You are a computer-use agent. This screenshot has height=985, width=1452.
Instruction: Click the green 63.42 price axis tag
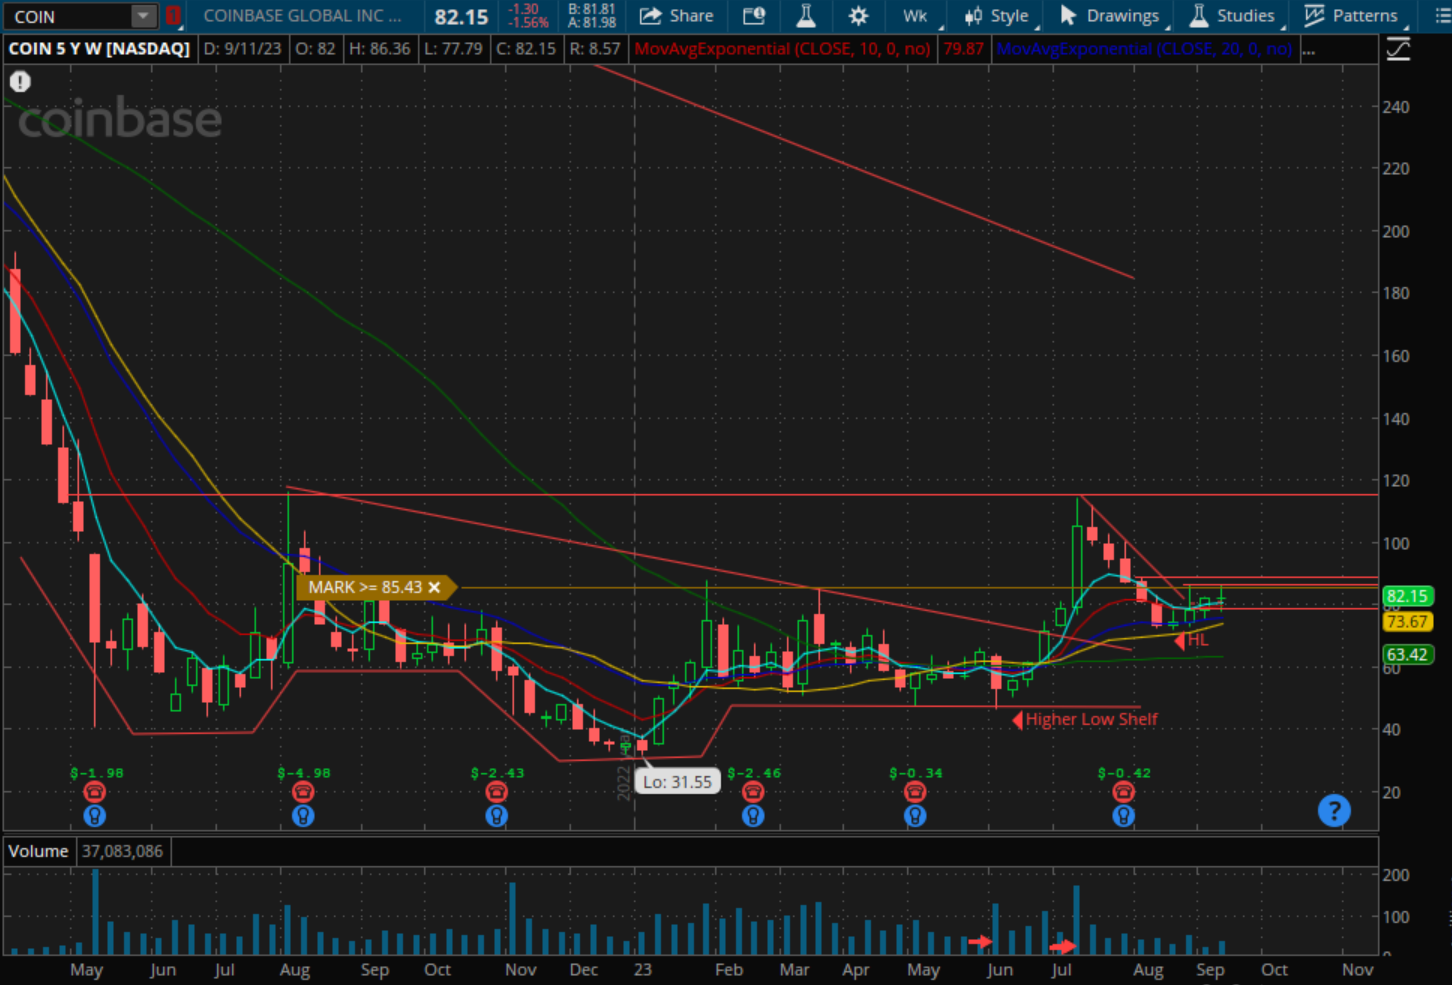1407,655
